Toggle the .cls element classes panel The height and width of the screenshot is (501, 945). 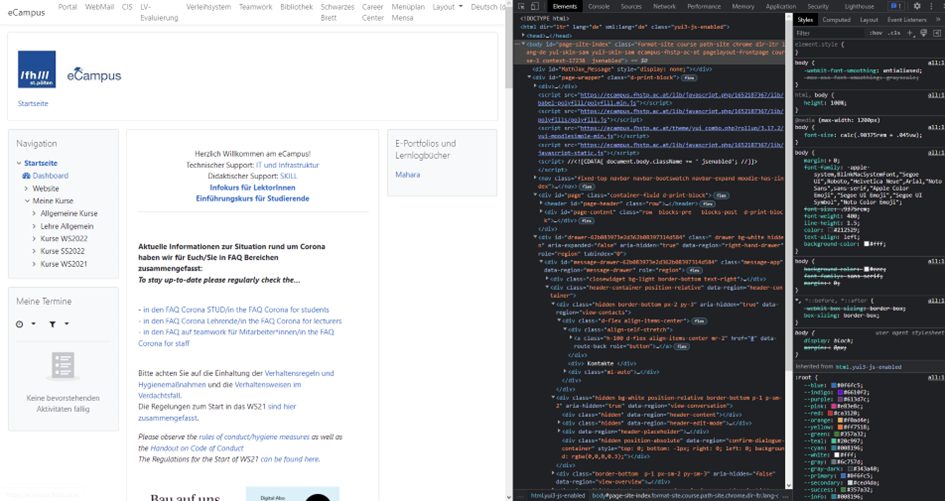point(894,33)
